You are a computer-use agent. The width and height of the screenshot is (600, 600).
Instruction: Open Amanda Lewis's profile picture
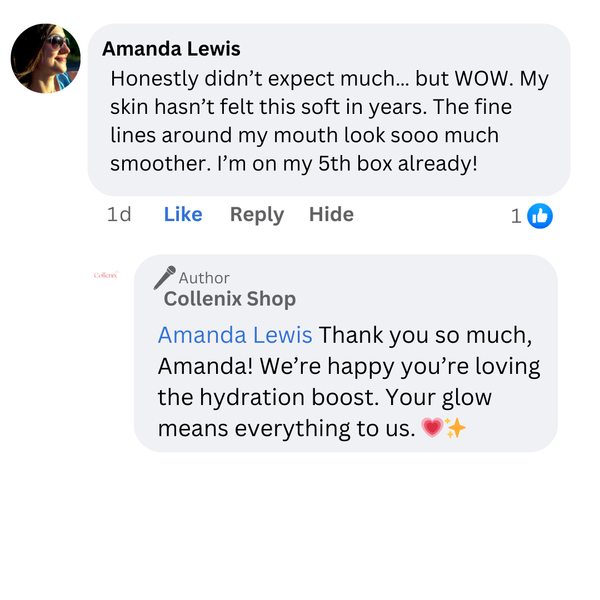coord(46,58)
